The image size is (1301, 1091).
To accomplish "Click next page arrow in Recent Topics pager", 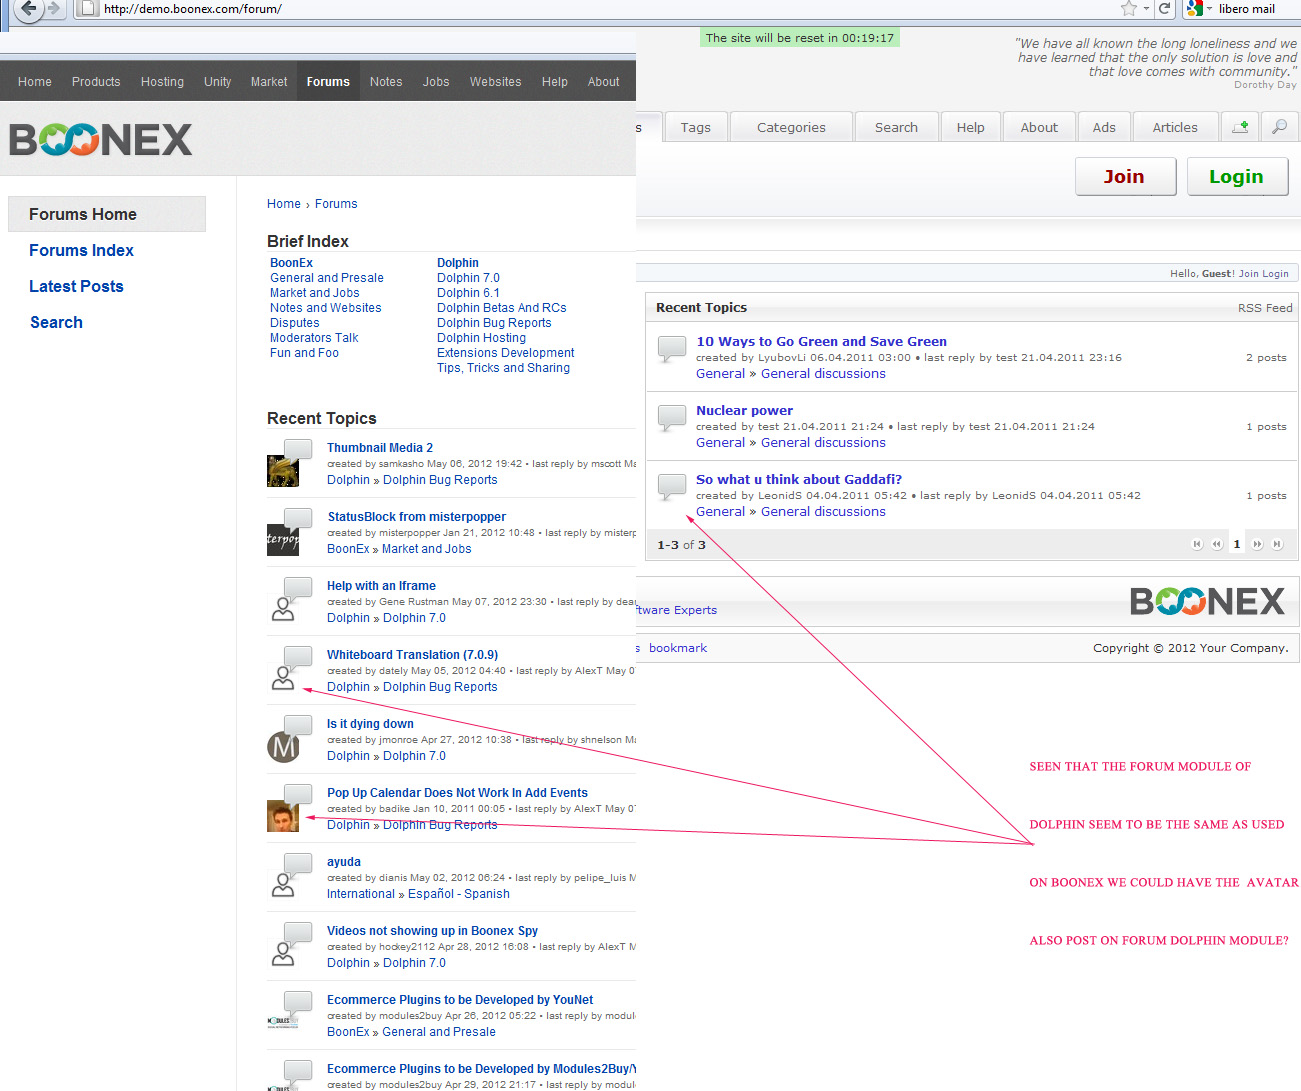I will tap(1257, 544).
